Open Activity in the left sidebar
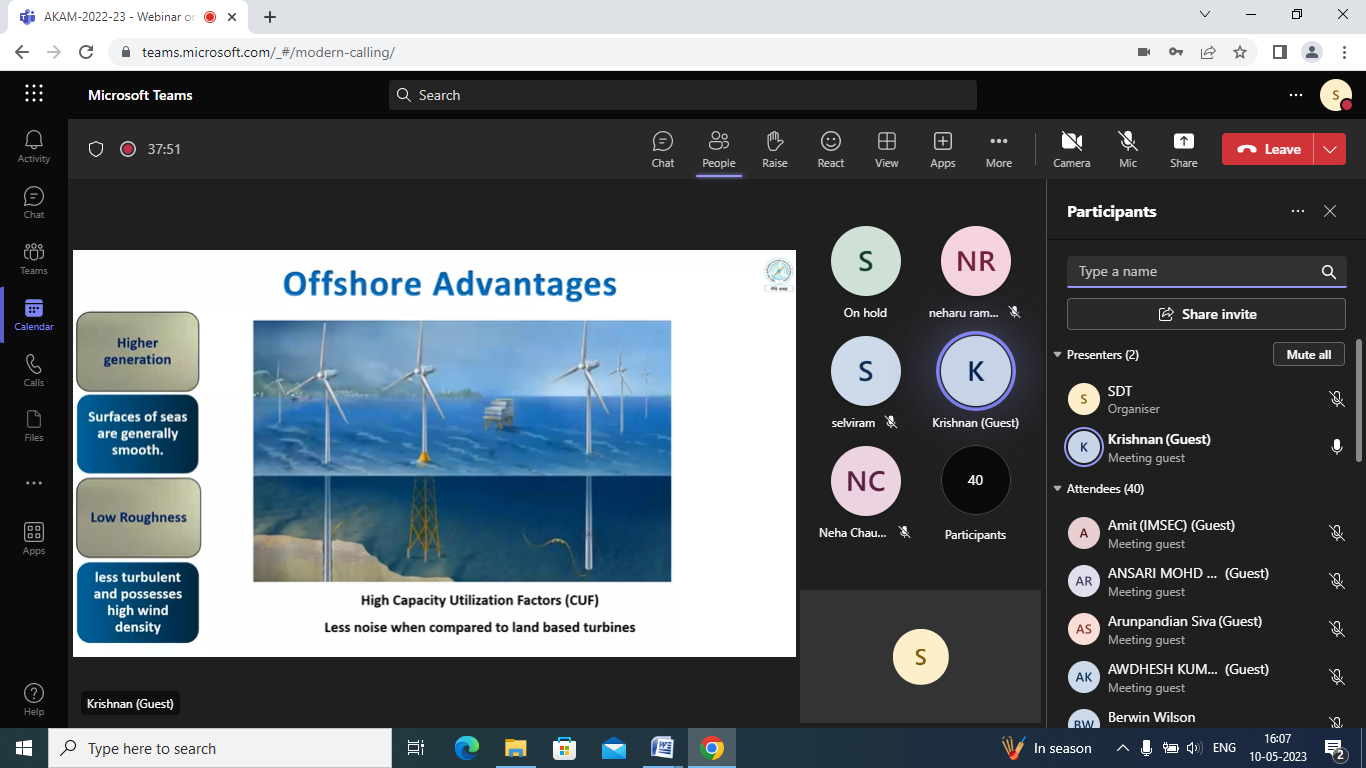The width and height of the screenshot is (1366, 768). pos(34,146)
